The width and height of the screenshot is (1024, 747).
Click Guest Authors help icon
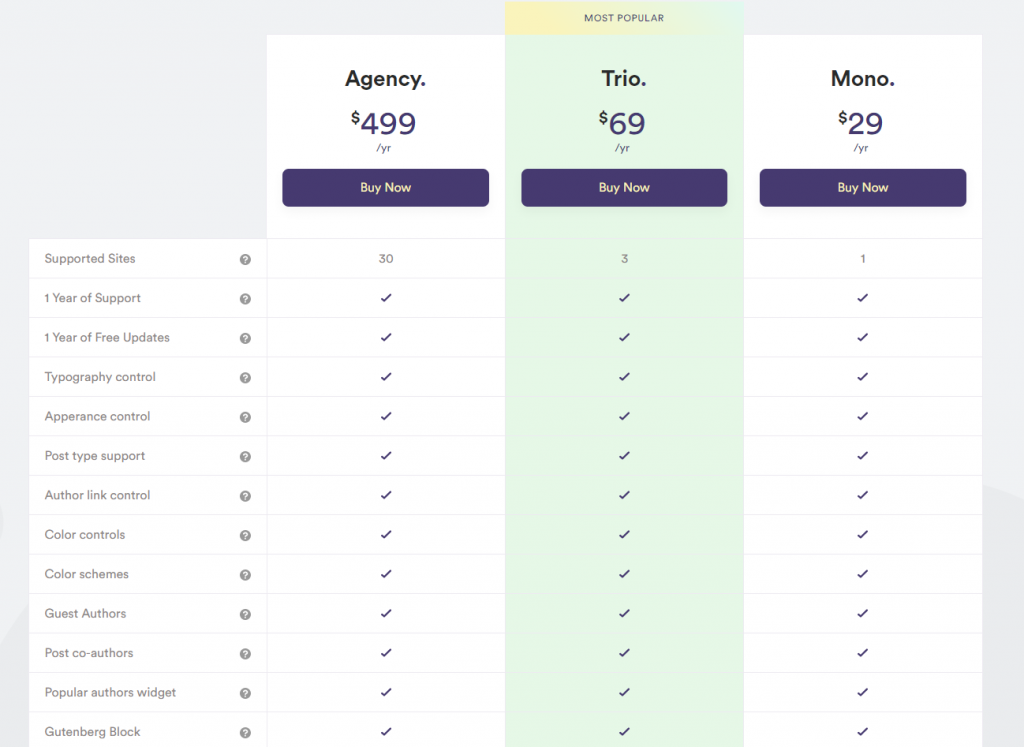245,614
